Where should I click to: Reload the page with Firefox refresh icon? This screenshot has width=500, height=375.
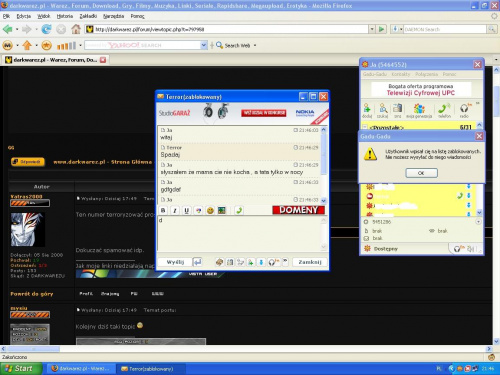point(46,29)
